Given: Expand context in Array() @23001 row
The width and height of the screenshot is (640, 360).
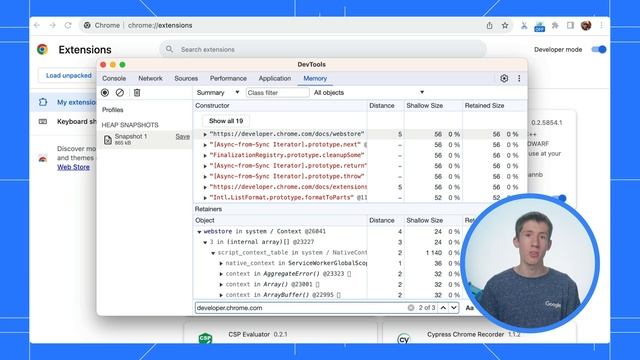Looking at the screenshot, I should 221,285.
